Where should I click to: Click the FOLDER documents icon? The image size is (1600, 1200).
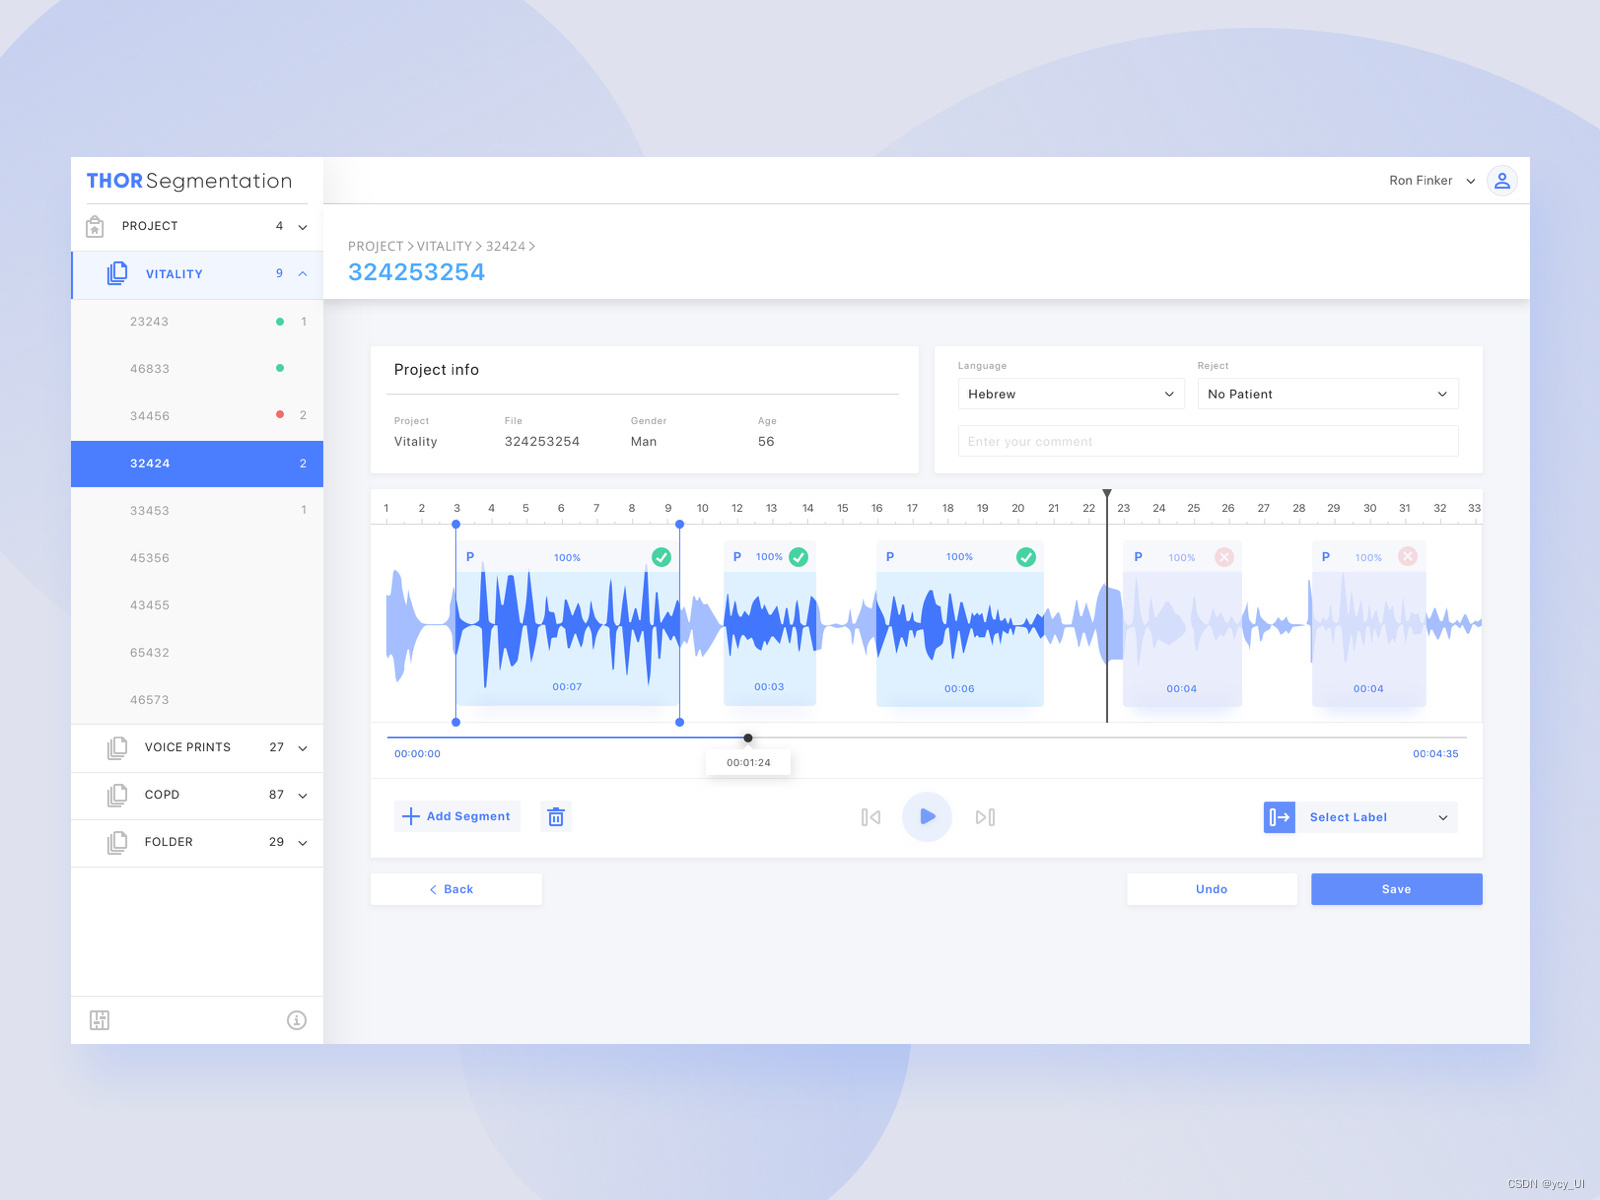point(117,842)
